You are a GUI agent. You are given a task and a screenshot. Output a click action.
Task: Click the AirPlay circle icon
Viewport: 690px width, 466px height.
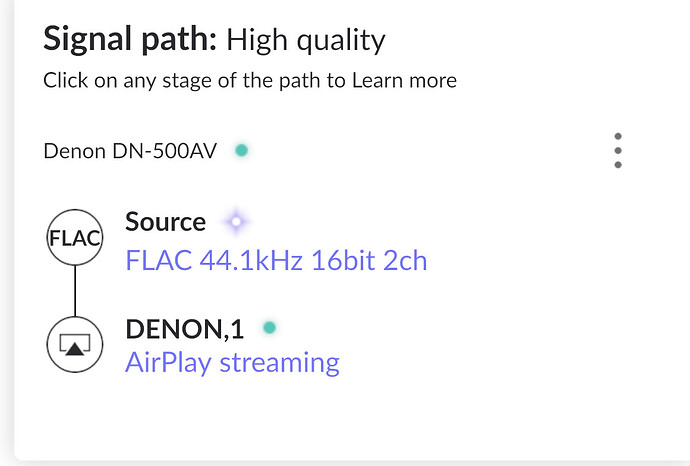pyautogui.click(x=75, y=345)
